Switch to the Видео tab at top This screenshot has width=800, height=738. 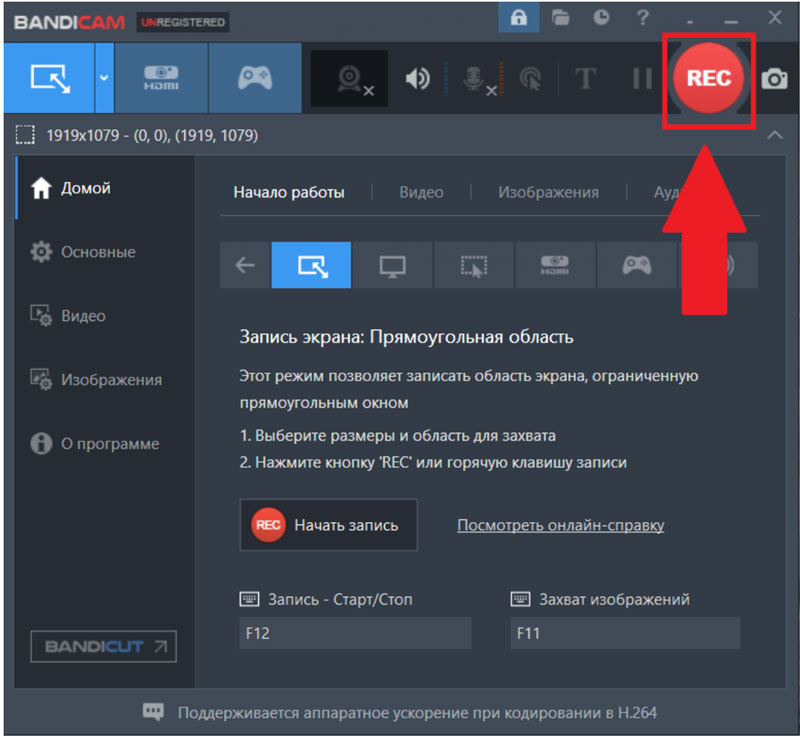pos(421,192)
